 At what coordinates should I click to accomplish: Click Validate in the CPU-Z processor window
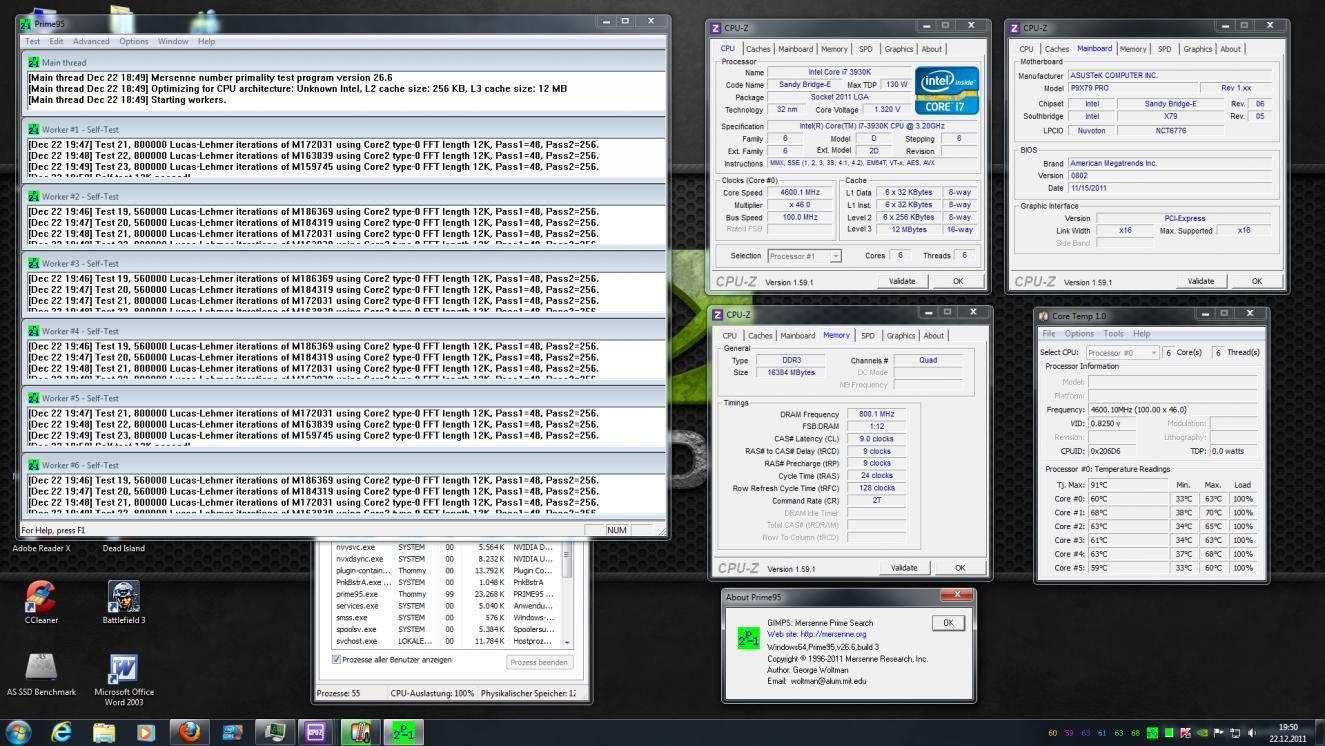(901, 281)
